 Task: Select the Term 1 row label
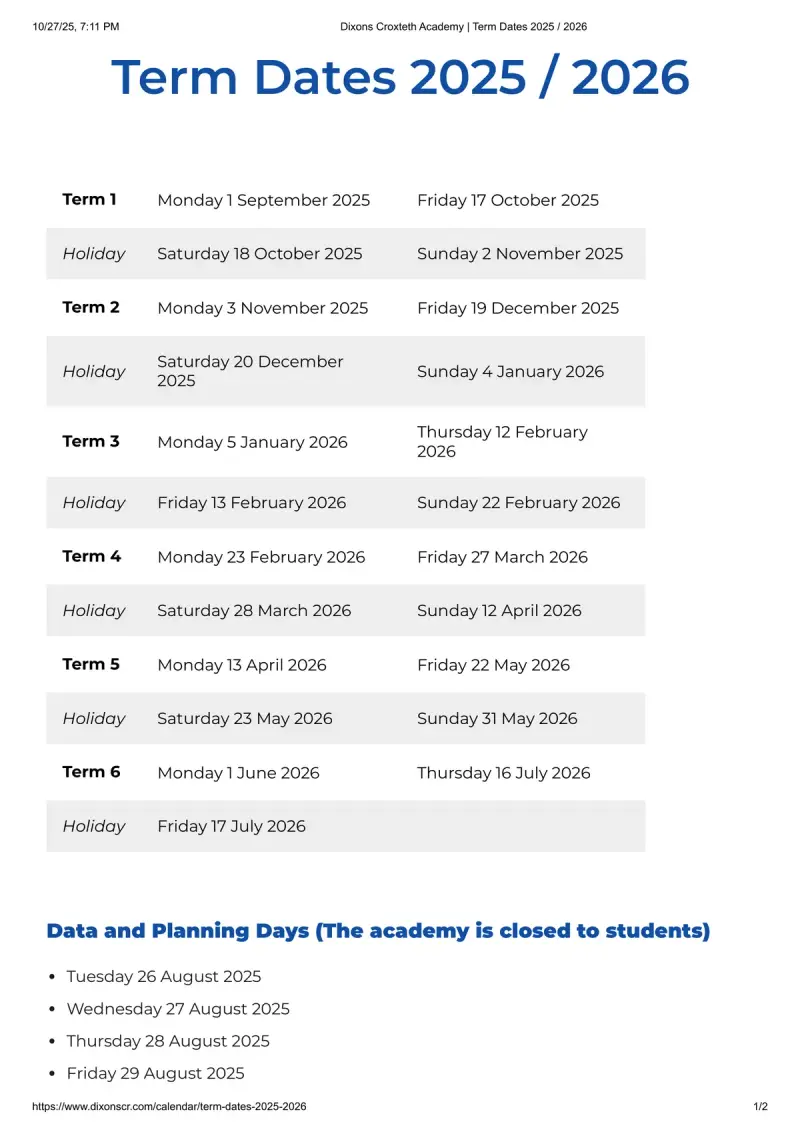coord(90,199)
